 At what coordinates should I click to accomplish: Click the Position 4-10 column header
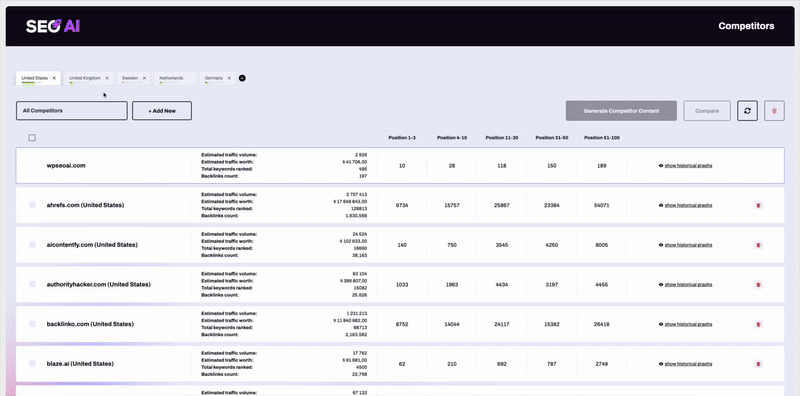452,138
